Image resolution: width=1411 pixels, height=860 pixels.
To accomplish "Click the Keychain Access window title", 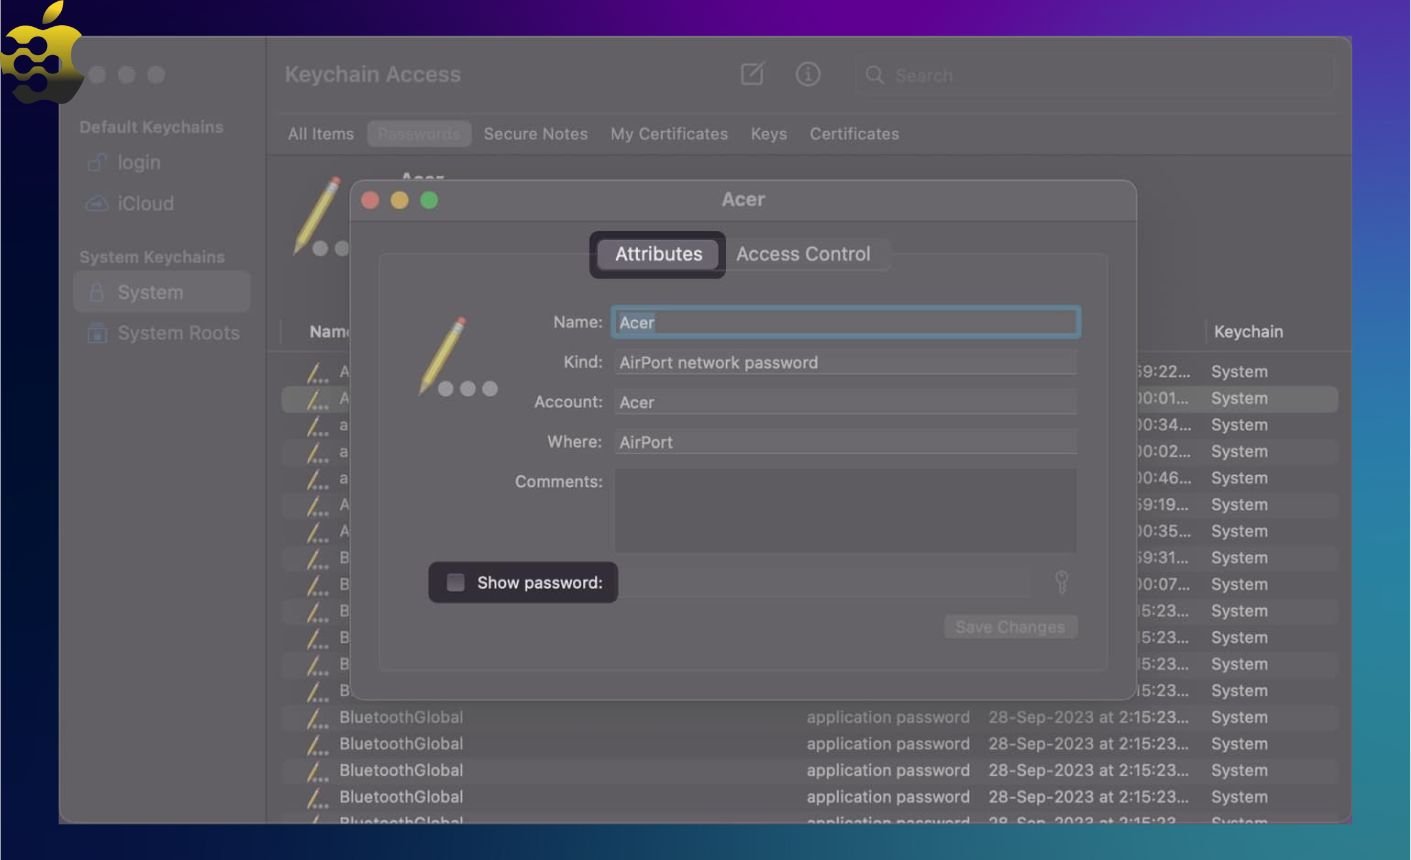I will tap(372, 74).
